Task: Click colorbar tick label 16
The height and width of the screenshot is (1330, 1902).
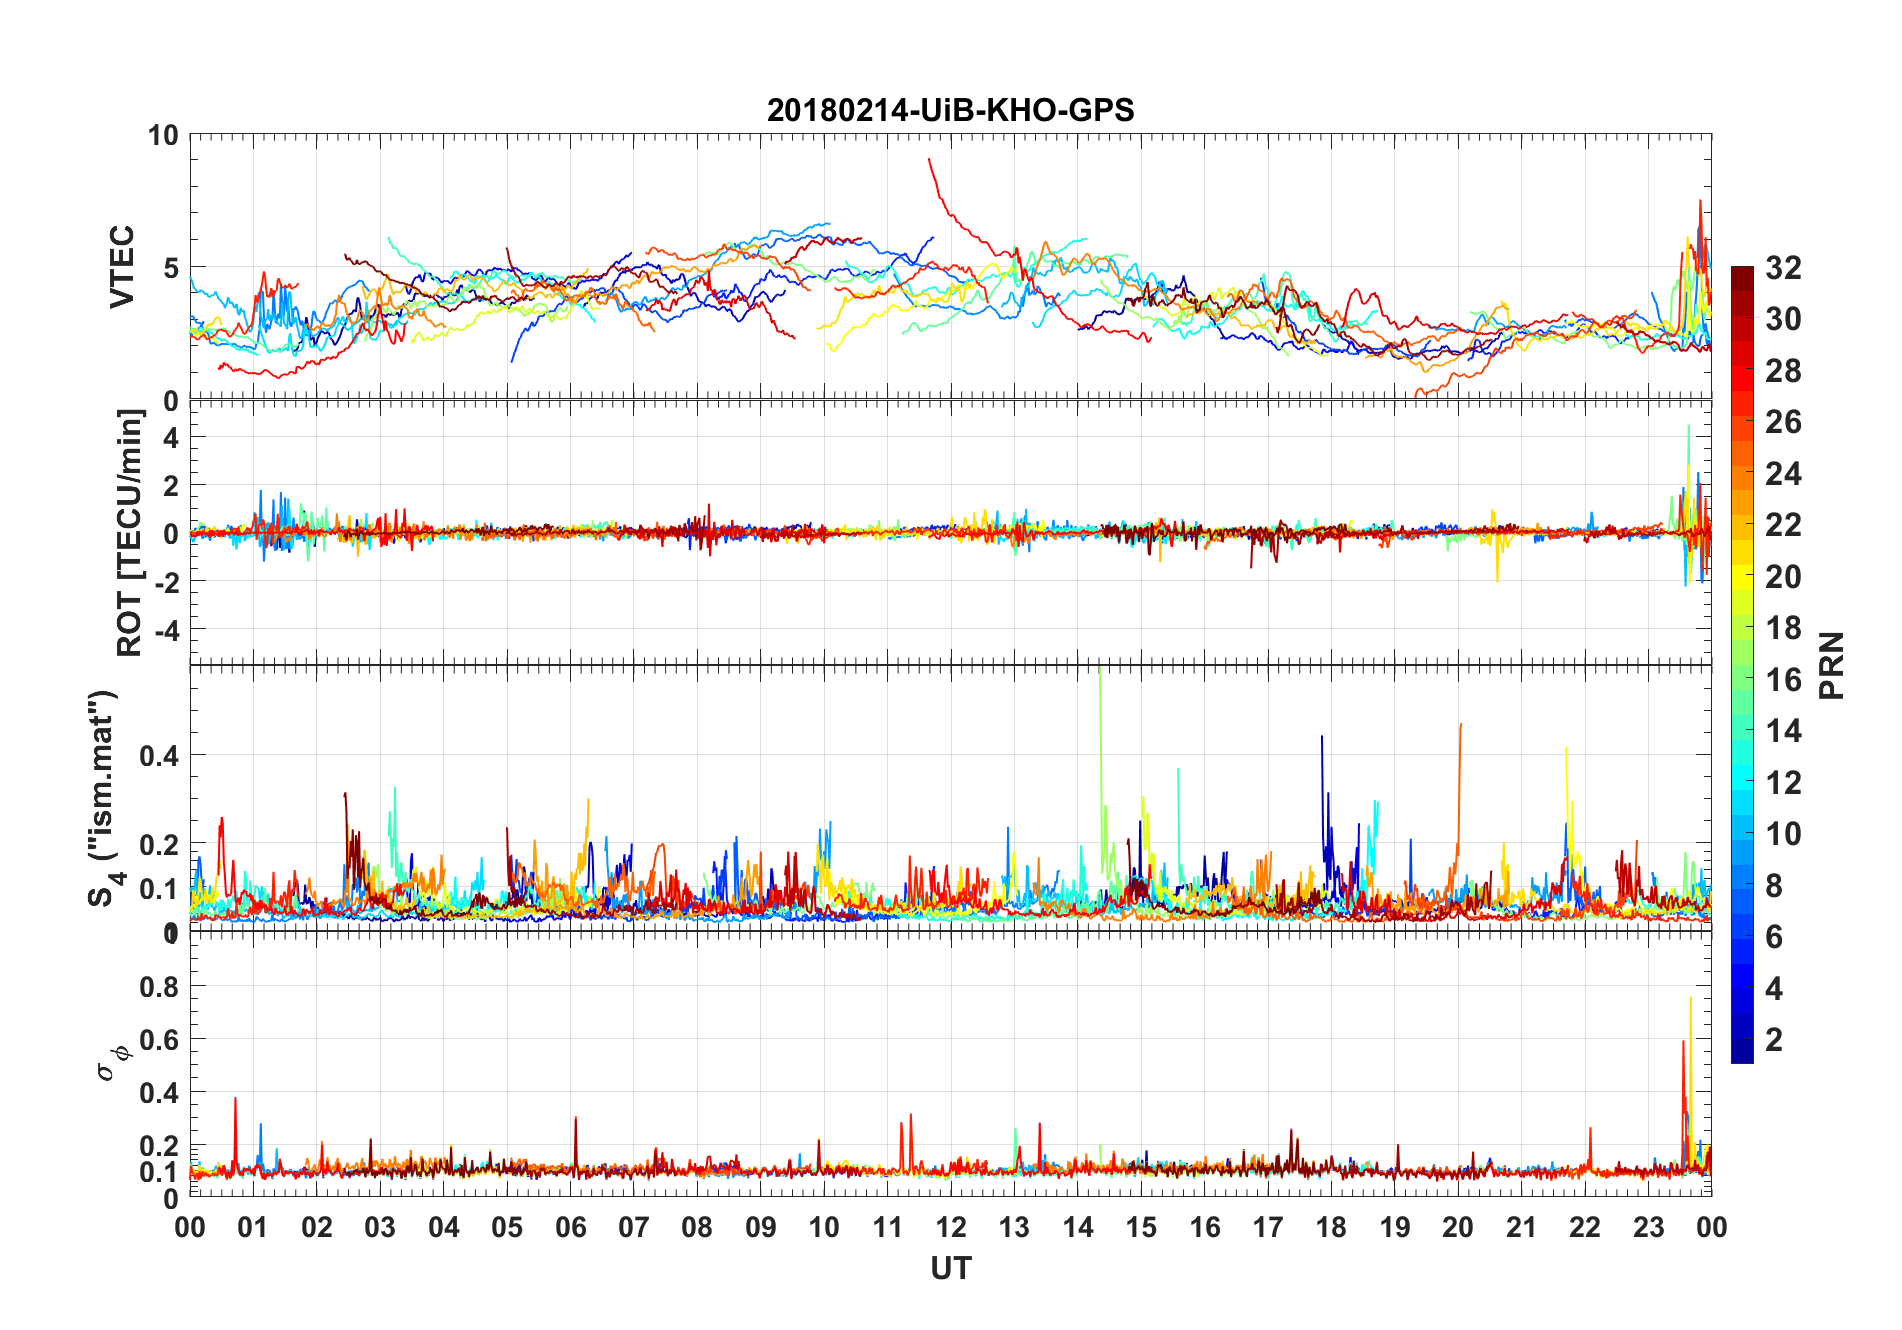Action: pyautogui.click(x=1783, y=679)
